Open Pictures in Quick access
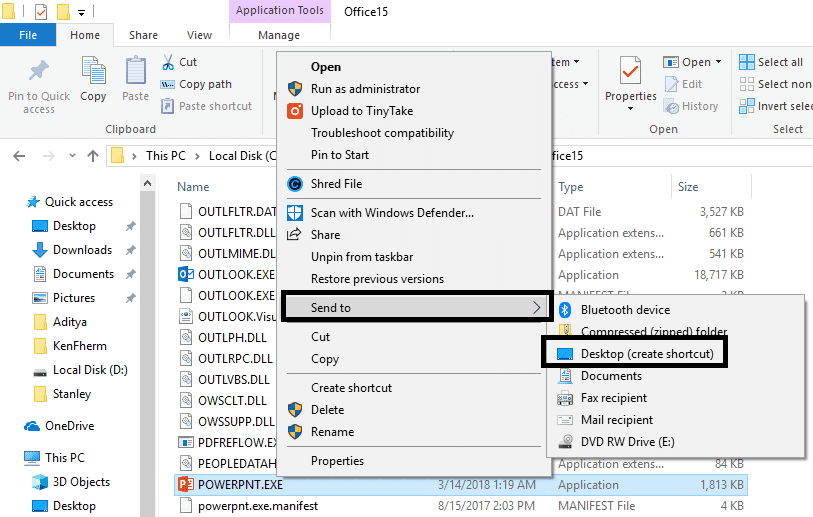Screen dimensions: 813x517 point(74,298)
